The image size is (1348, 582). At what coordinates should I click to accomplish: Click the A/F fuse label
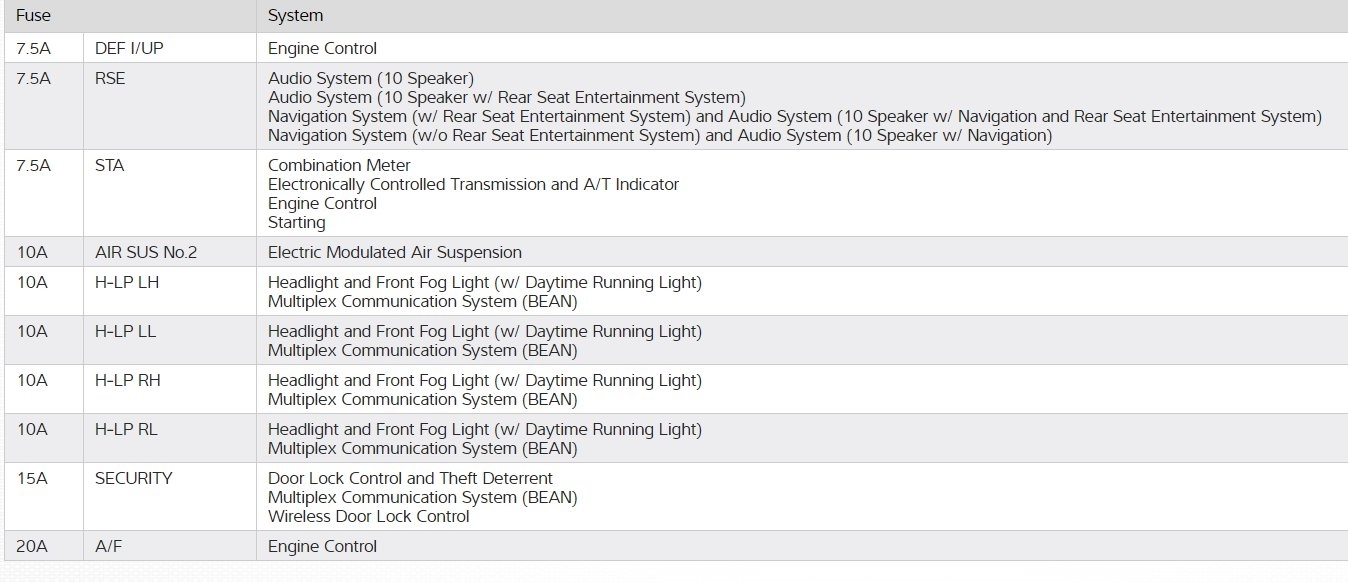tap(110, 546)
